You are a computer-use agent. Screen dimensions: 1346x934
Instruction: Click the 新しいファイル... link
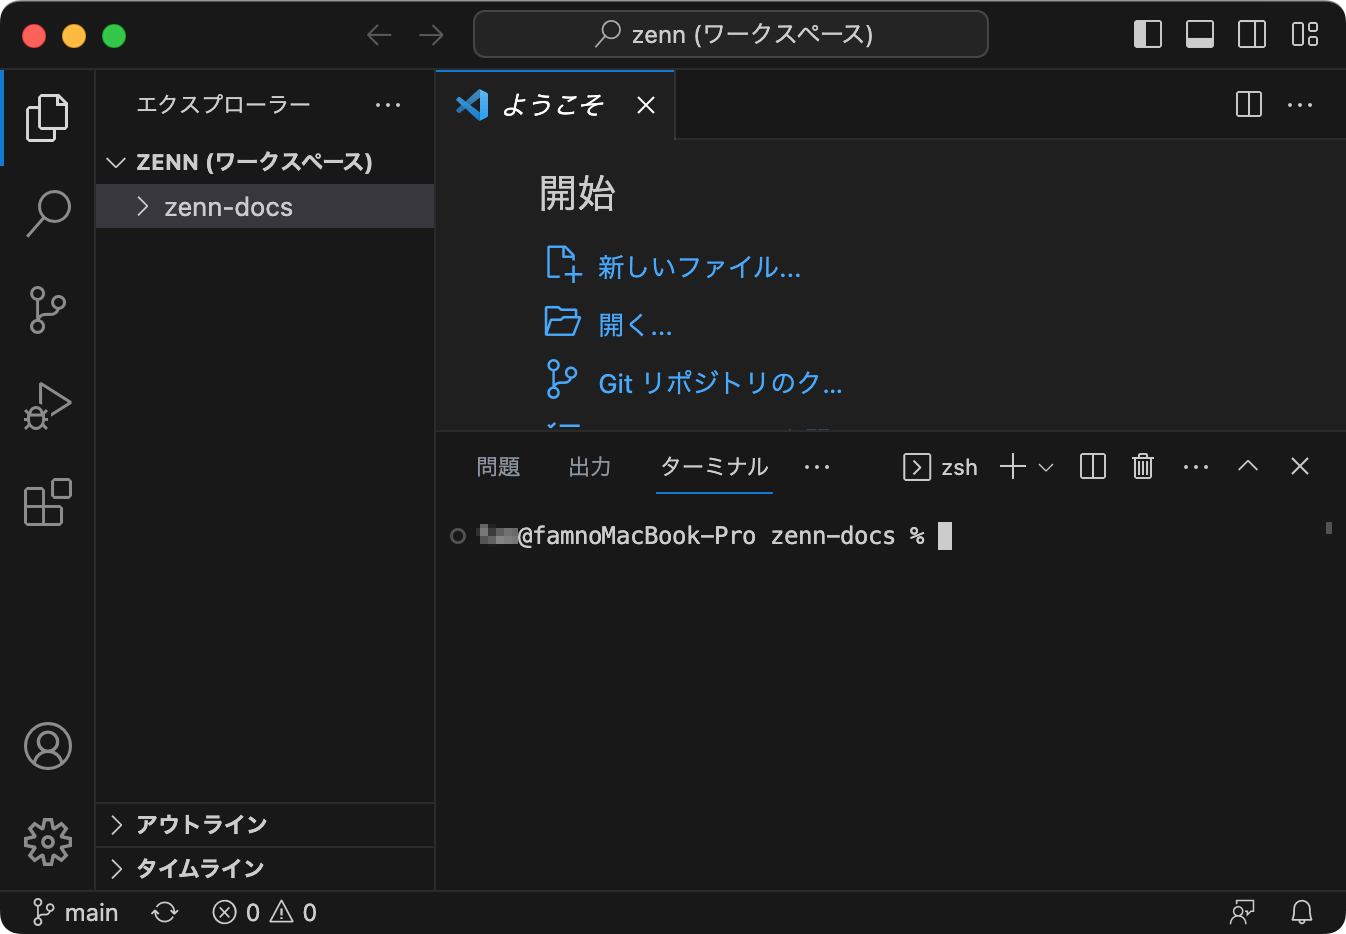[699, 267]
